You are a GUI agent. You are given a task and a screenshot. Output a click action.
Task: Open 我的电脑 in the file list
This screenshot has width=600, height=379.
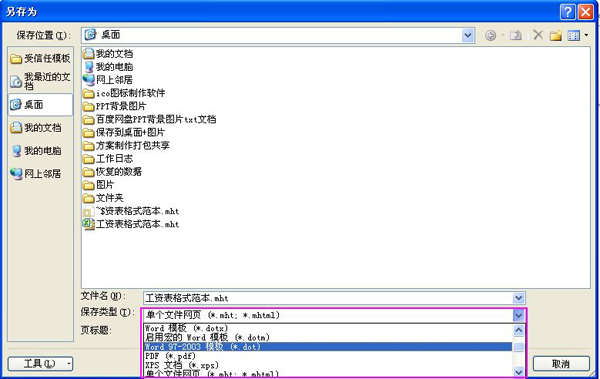108,67
